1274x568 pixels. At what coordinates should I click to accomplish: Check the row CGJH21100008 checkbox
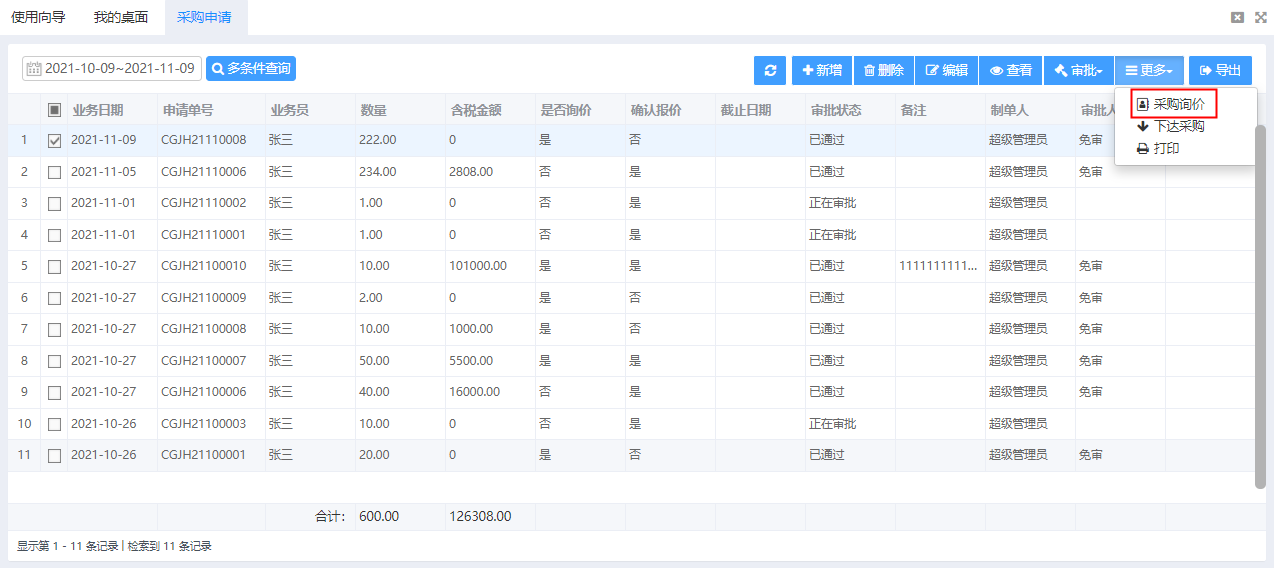pyautogui.click(x=55, y=330)
